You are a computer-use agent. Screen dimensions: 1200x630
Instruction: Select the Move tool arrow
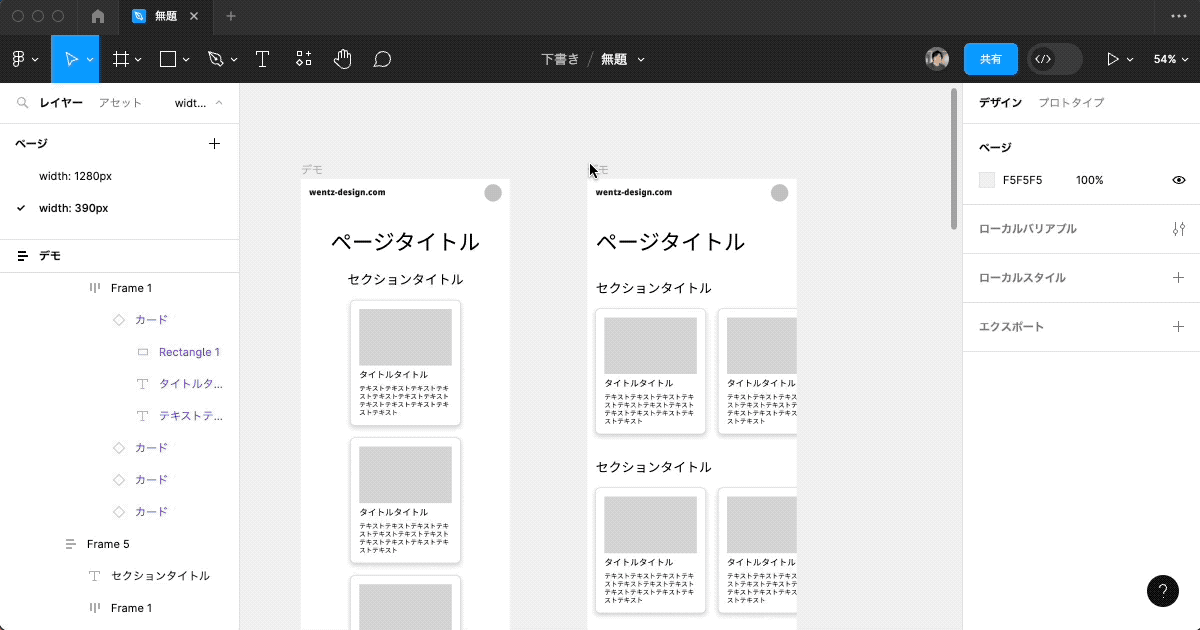point(70,59)
